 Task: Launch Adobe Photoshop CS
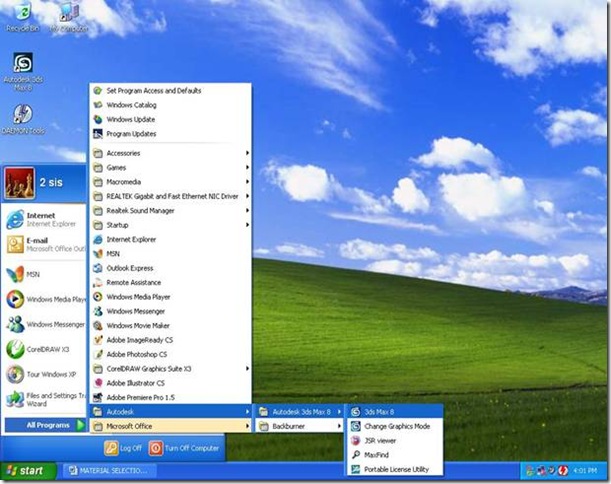pyautogui.click(x=170, y=355)
